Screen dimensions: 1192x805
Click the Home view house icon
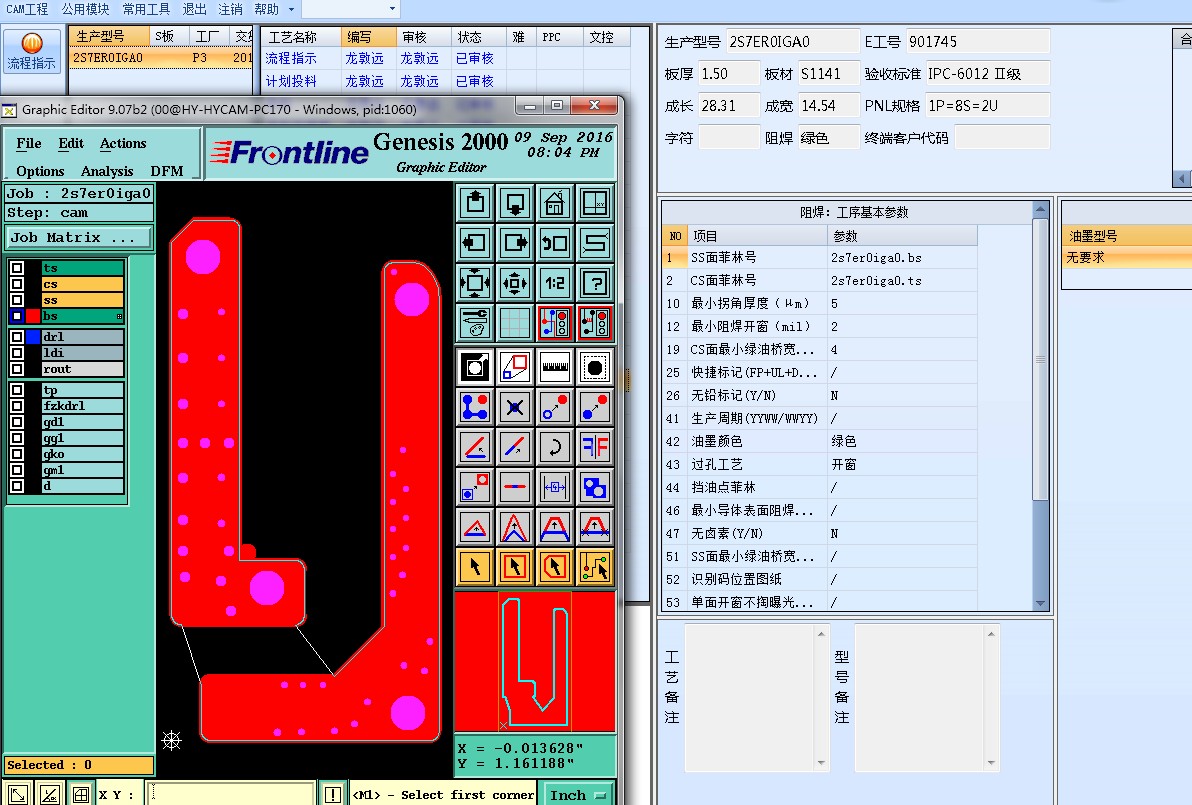pos(555,203)
